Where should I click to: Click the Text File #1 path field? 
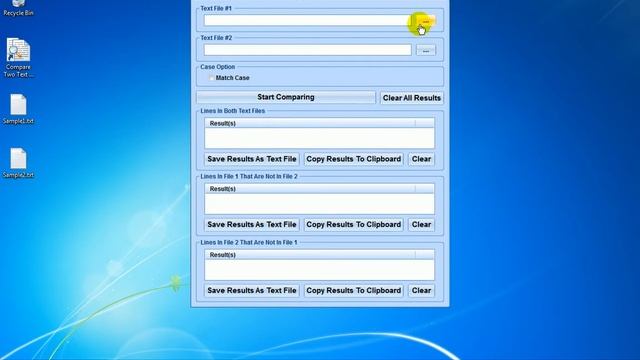(x=307, y=20)
